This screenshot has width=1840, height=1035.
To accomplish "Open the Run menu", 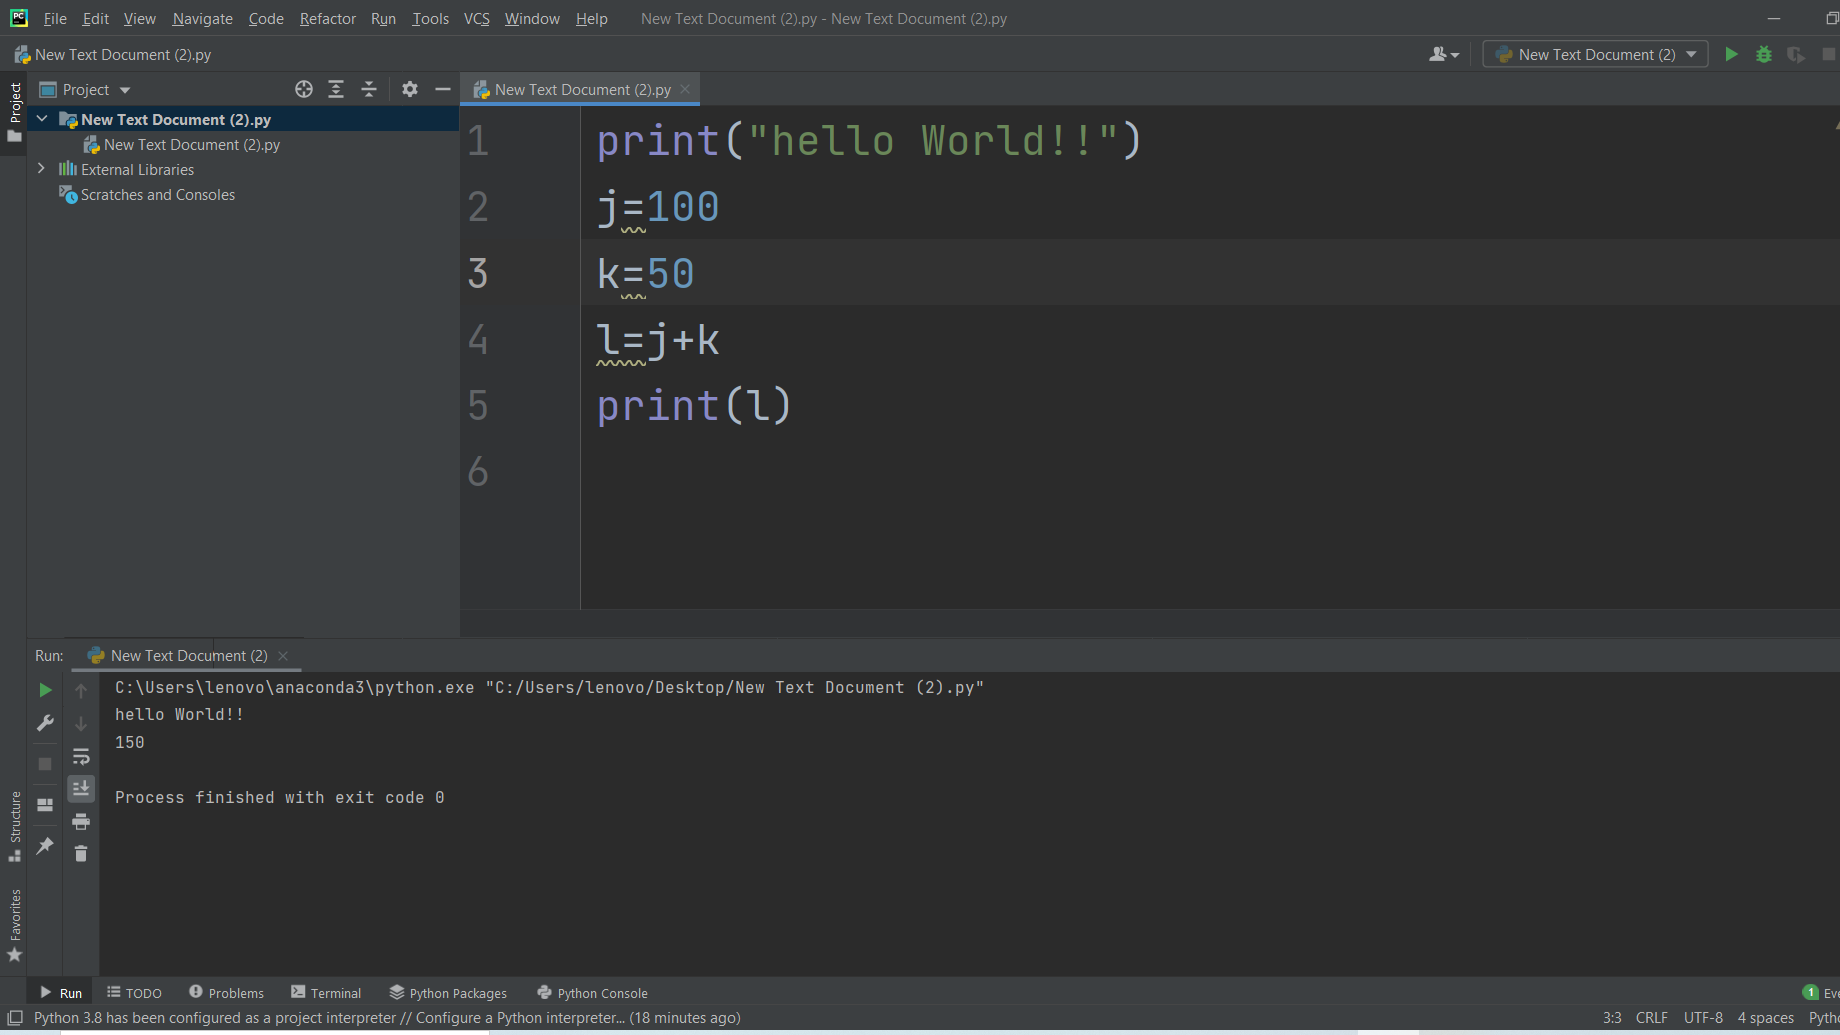I will click(x=383, y=19).
